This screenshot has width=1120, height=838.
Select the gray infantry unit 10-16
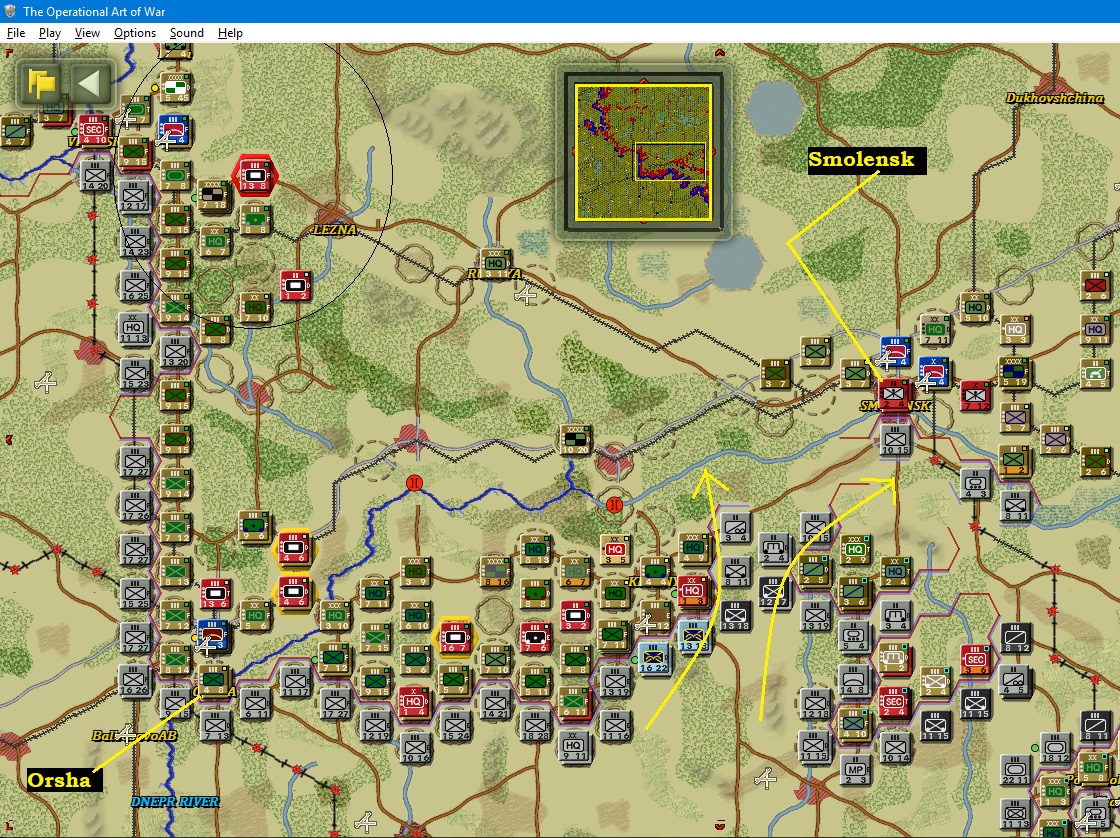tap(416, 747)
